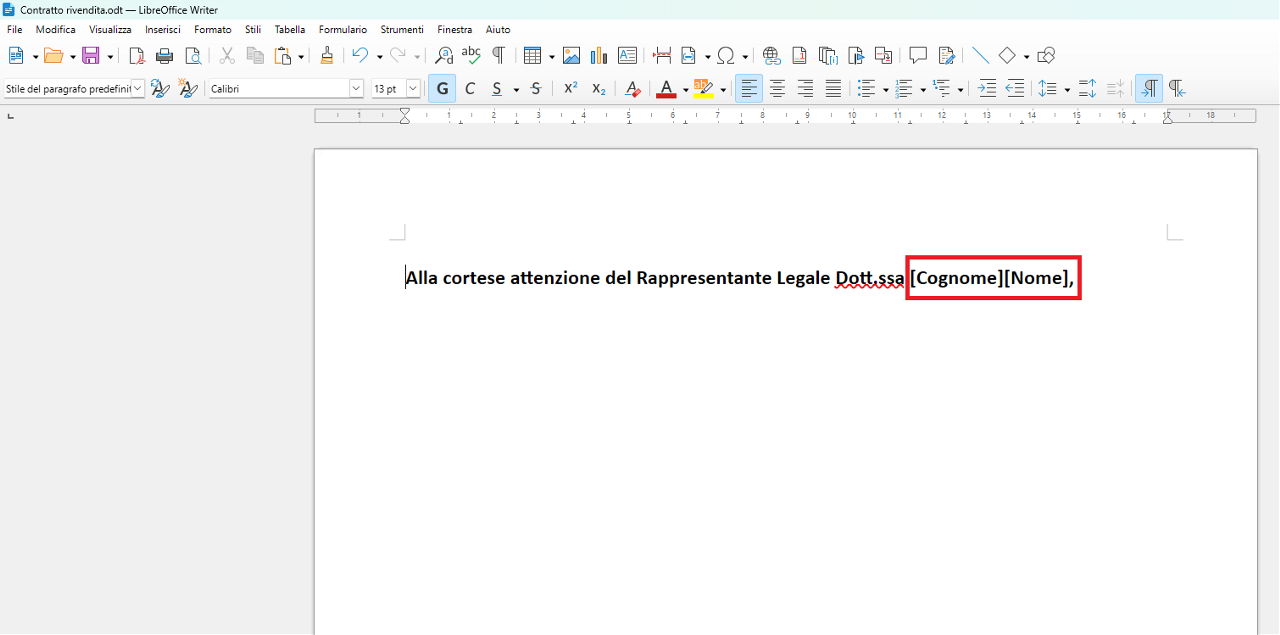Click the Undo arrow icon
This screenshot has width=1280, height=635.
coord(360,56)
